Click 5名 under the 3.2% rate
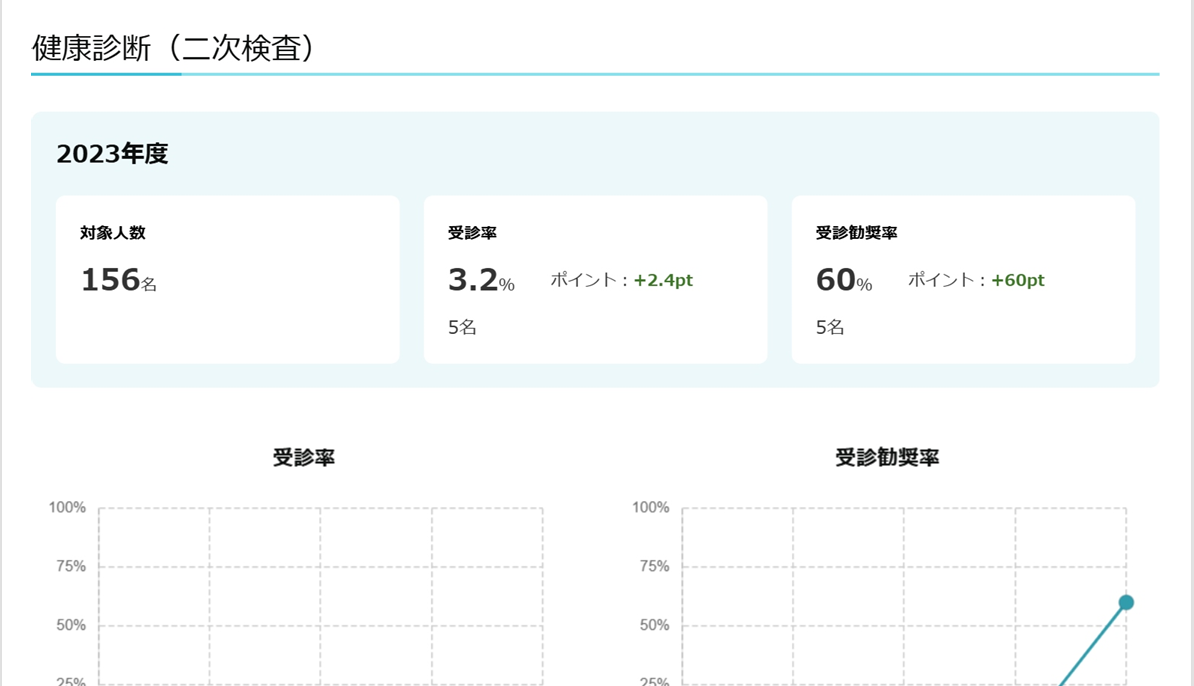 [462, 327]
